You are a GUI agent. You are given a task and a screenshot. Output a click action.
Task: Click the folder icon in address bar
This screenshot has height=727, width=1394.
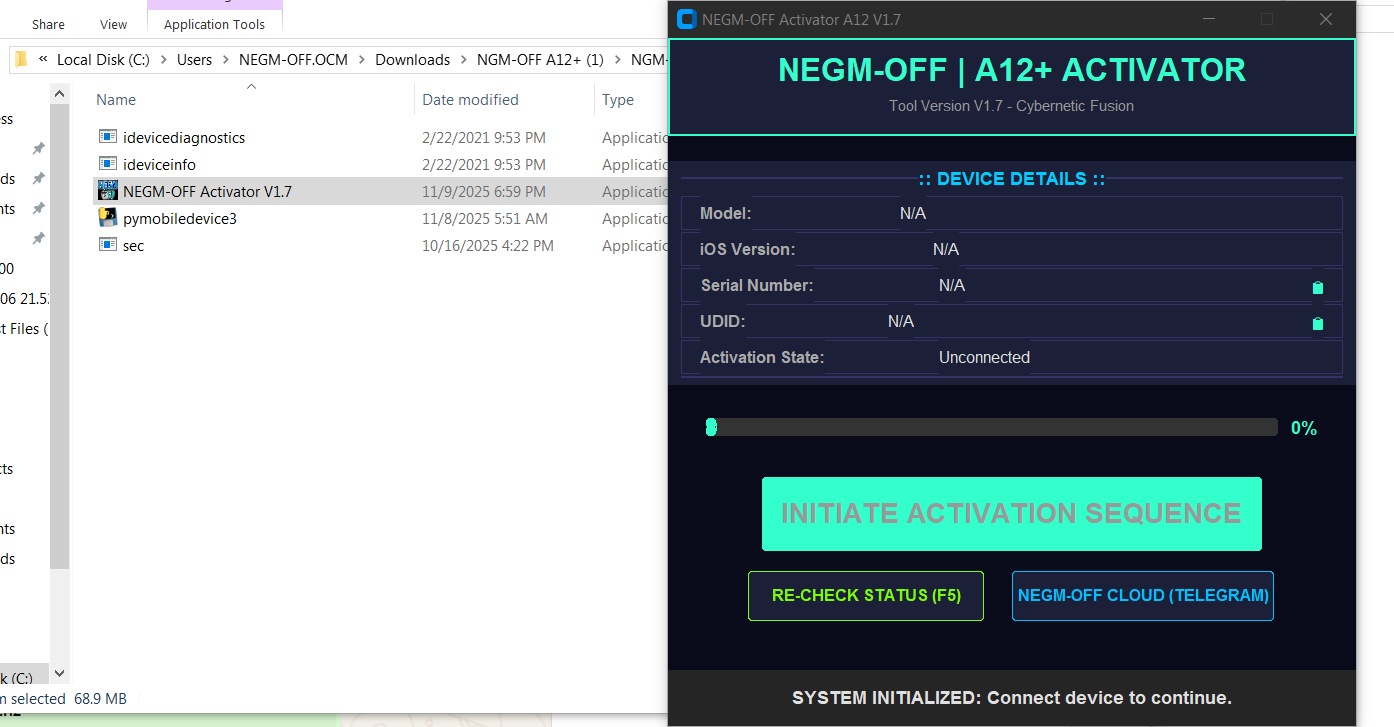(x=21, y=60)
